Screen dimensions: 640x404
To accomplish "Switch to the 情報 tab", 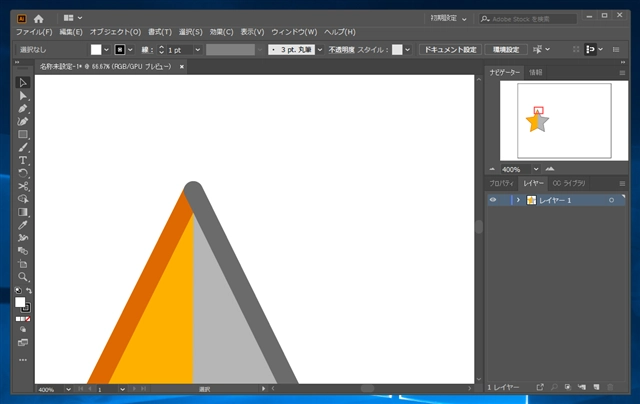I will [x=536, y=72].
